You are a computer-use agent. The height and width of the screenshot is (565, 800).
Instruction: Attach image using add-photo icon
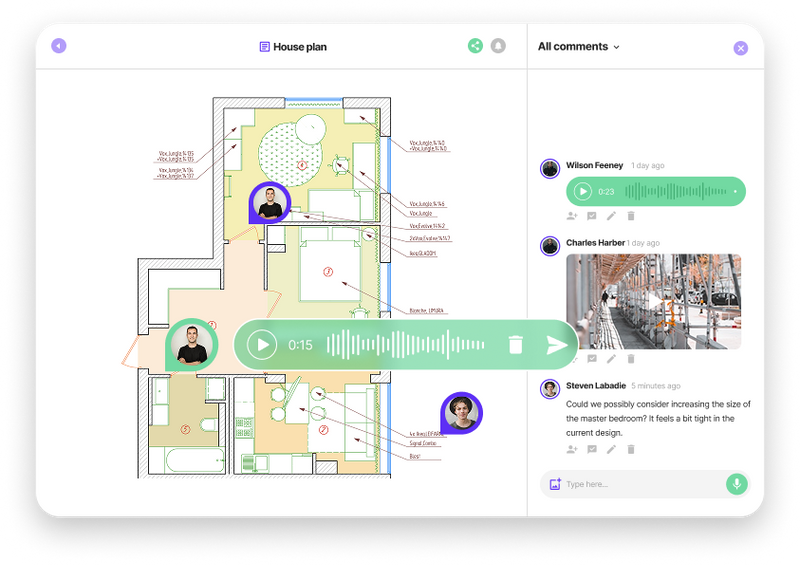[555, 484]
